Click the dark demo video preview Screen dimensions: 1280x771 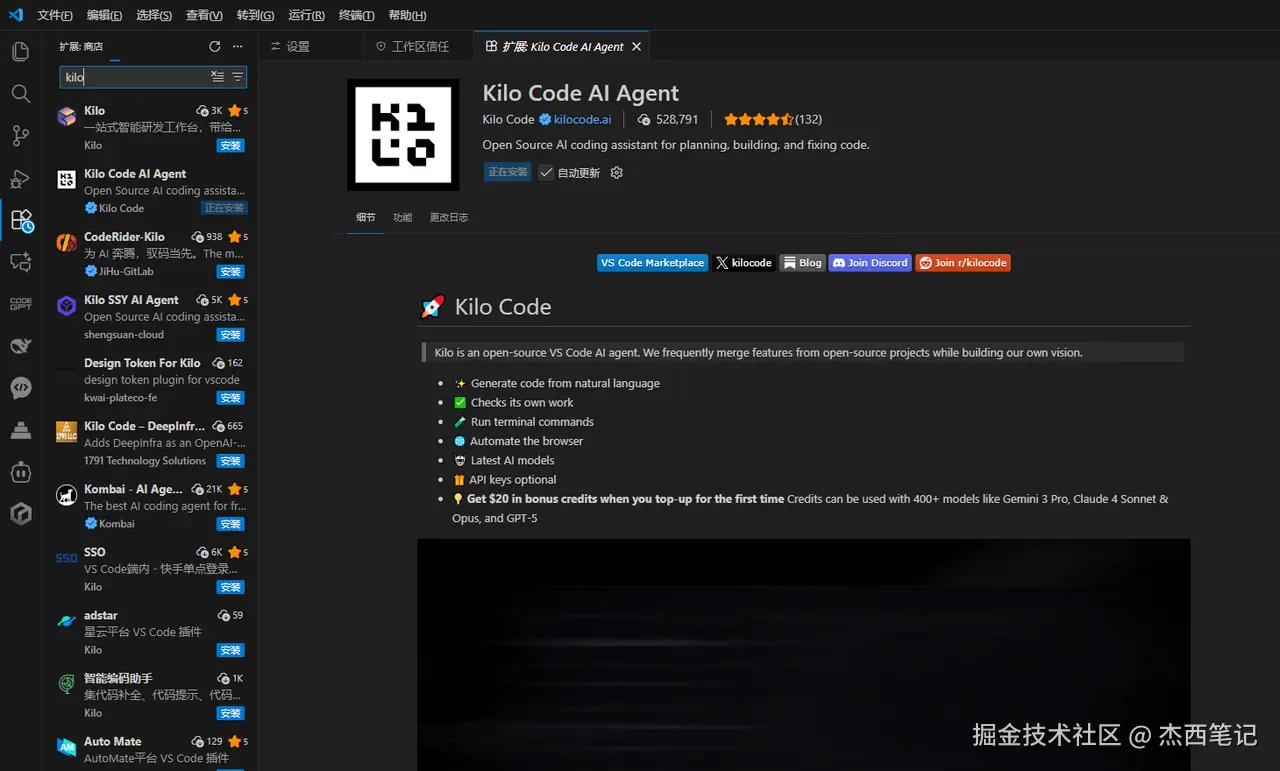click(803, 654)
